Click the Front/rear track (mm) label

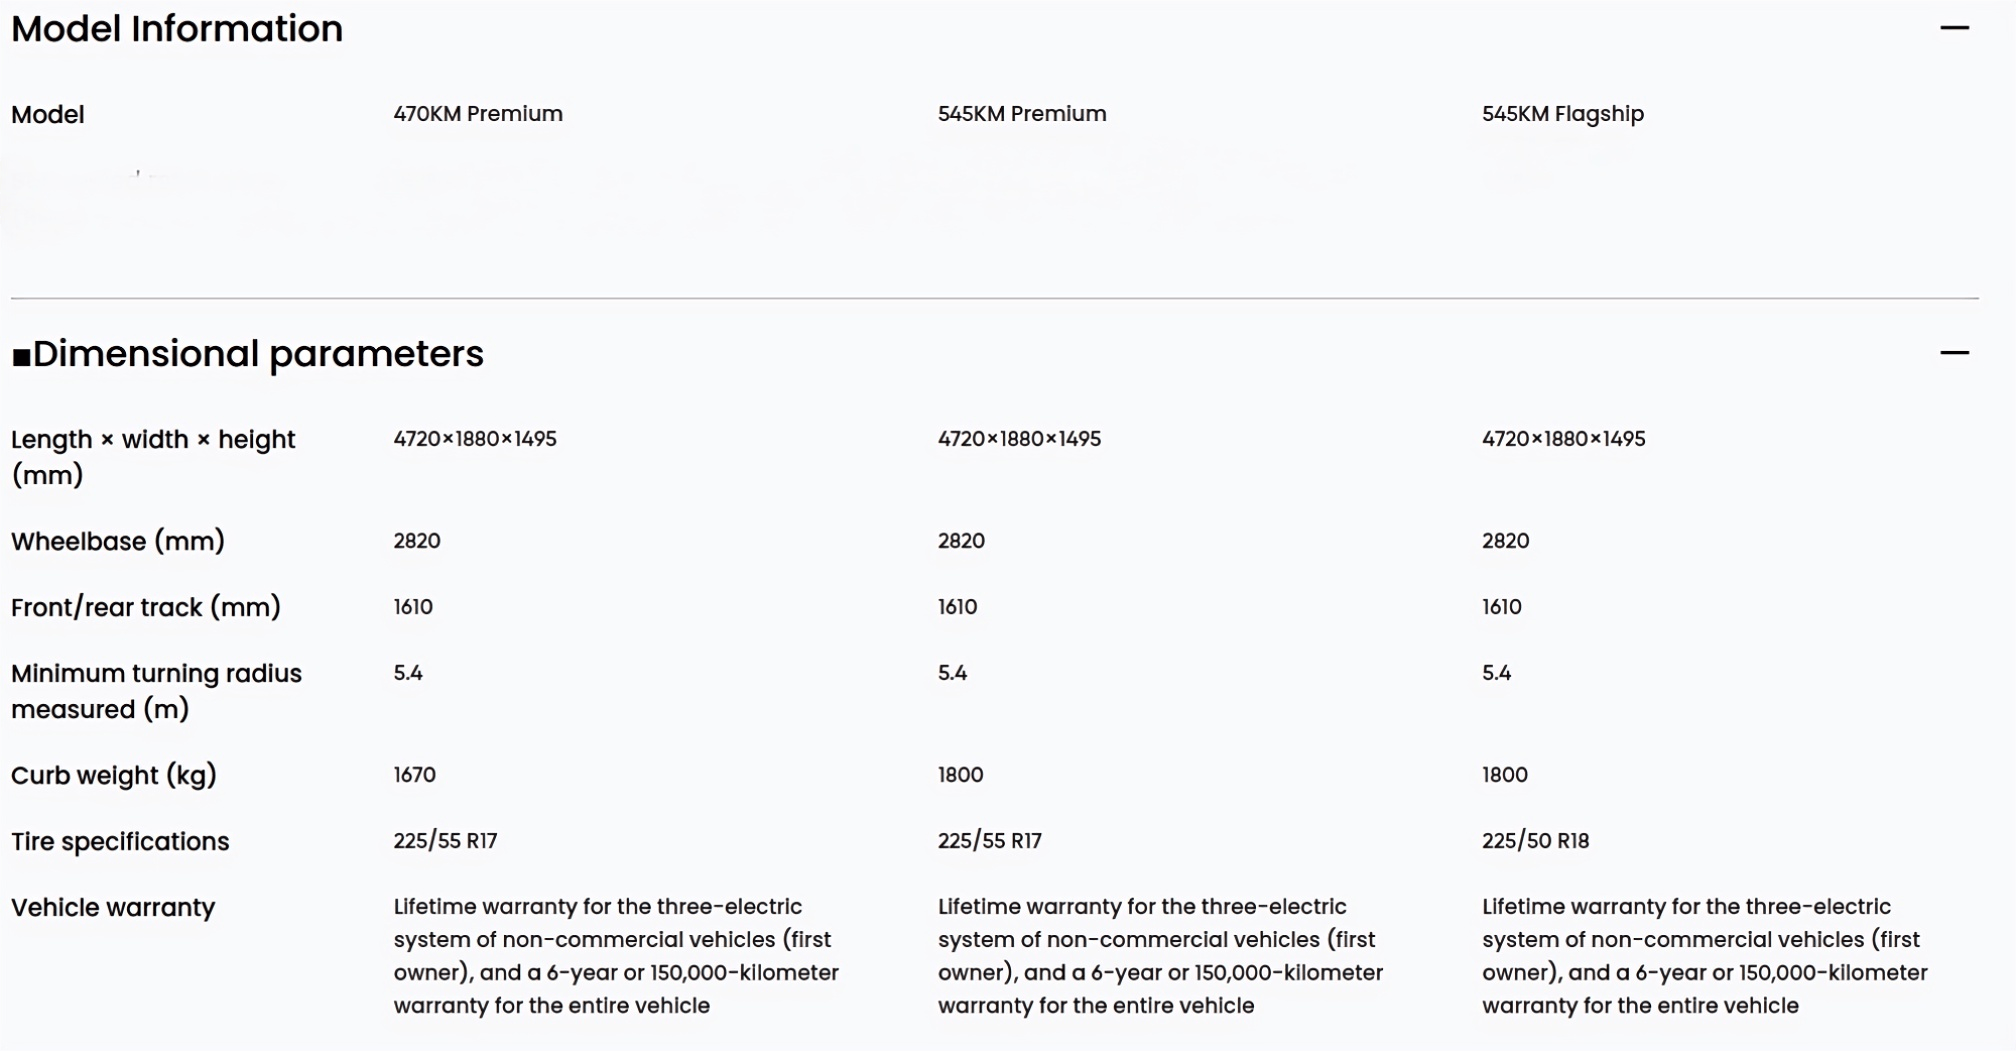click(x=146, y=607)
